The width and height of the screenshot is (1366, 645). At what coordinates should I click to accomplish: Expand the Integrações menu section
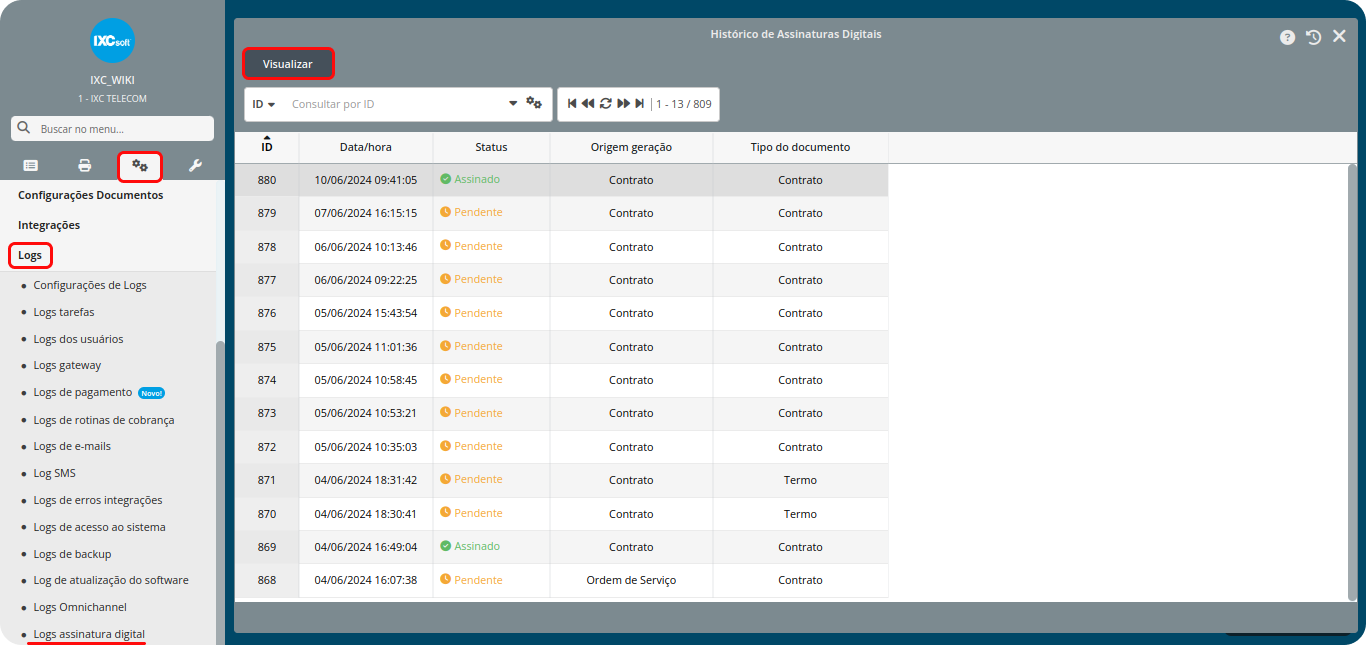pos(49,225)
